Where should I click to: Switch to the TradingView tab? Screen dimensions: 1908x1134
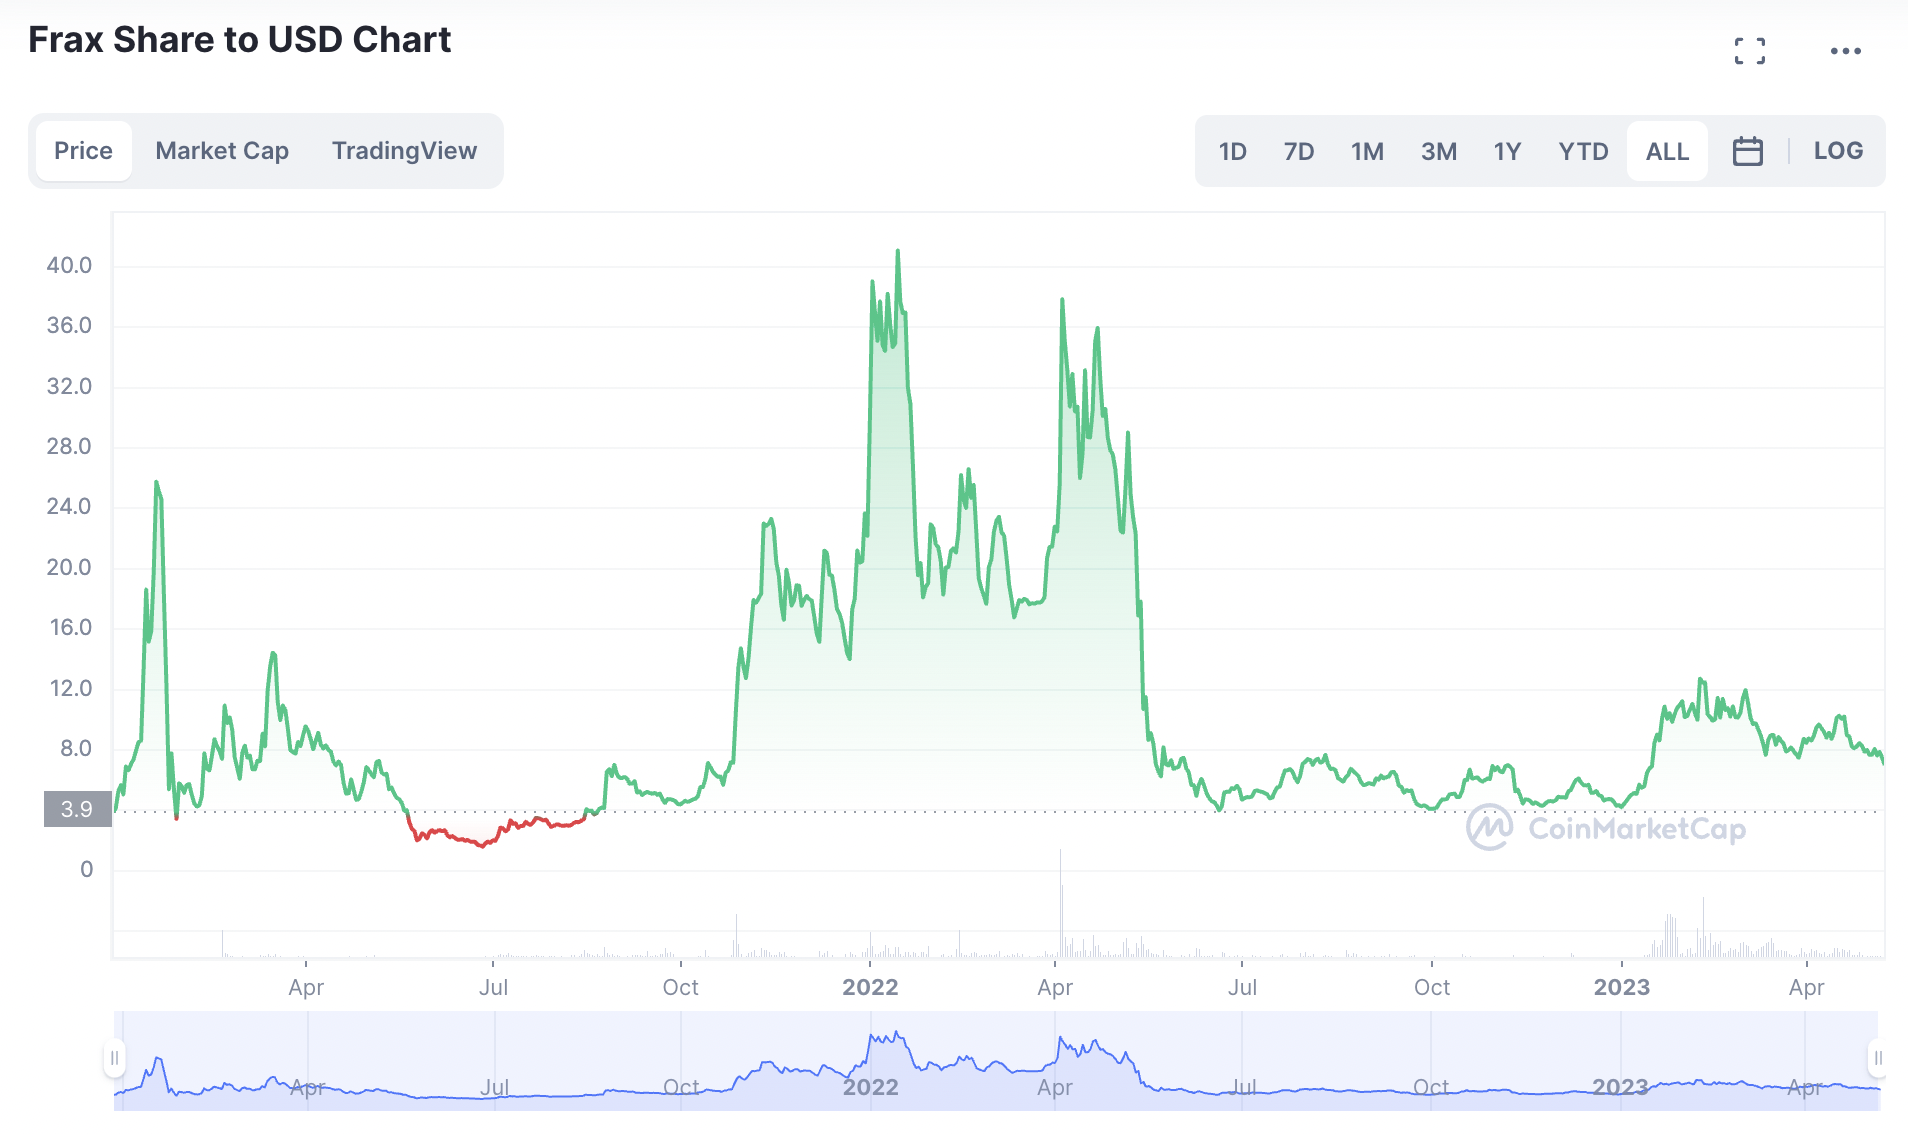pos(404,151)
